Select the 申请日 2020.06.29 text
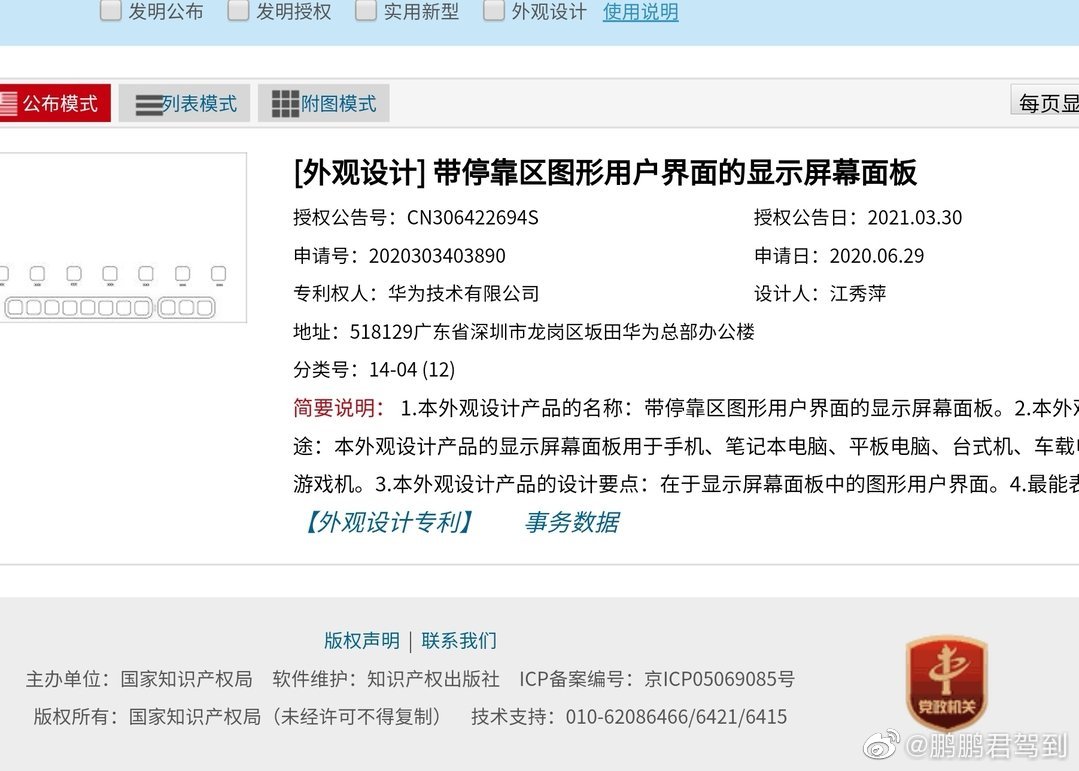Screen dimensions: 1079x771 [x=839, y=255]
